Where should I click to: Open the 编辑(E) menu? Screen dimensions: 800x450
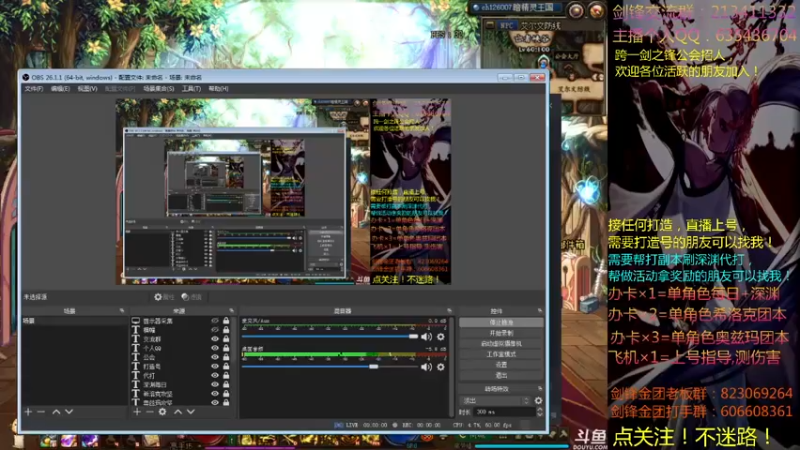tap(60, 89)
